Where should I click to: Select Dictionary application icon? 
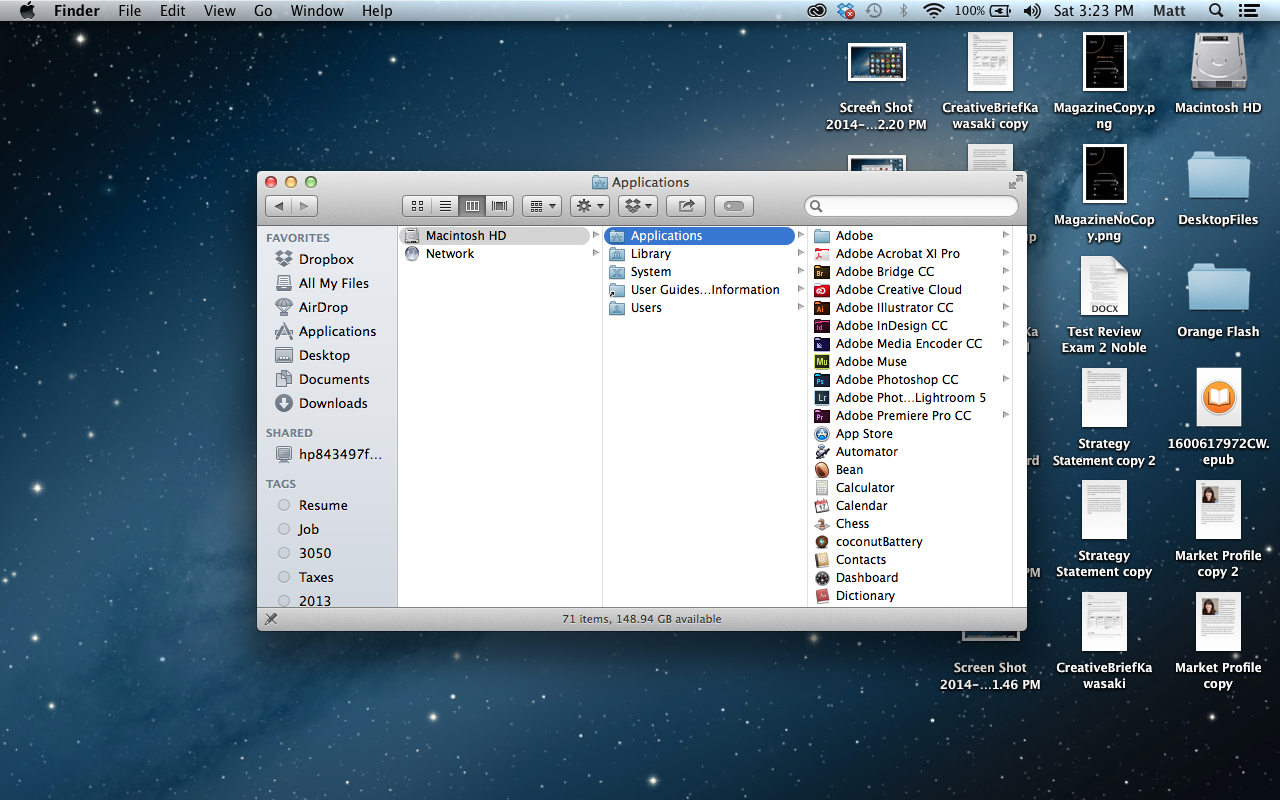822,596
